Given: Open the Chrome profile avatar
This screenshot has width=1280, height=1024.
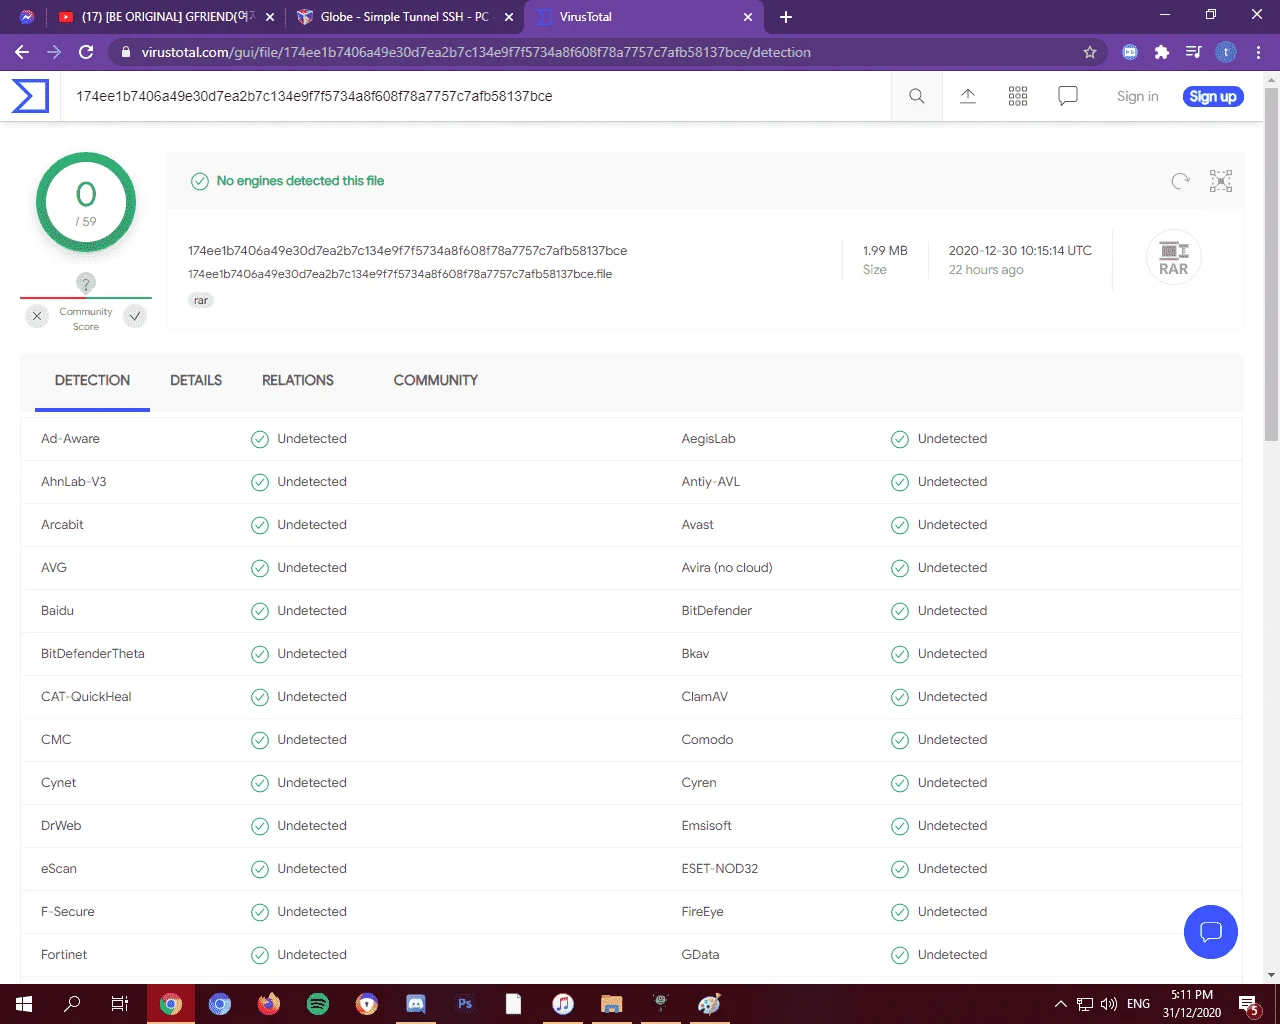Looking at the screenshot, I should tap(1226, 52).
